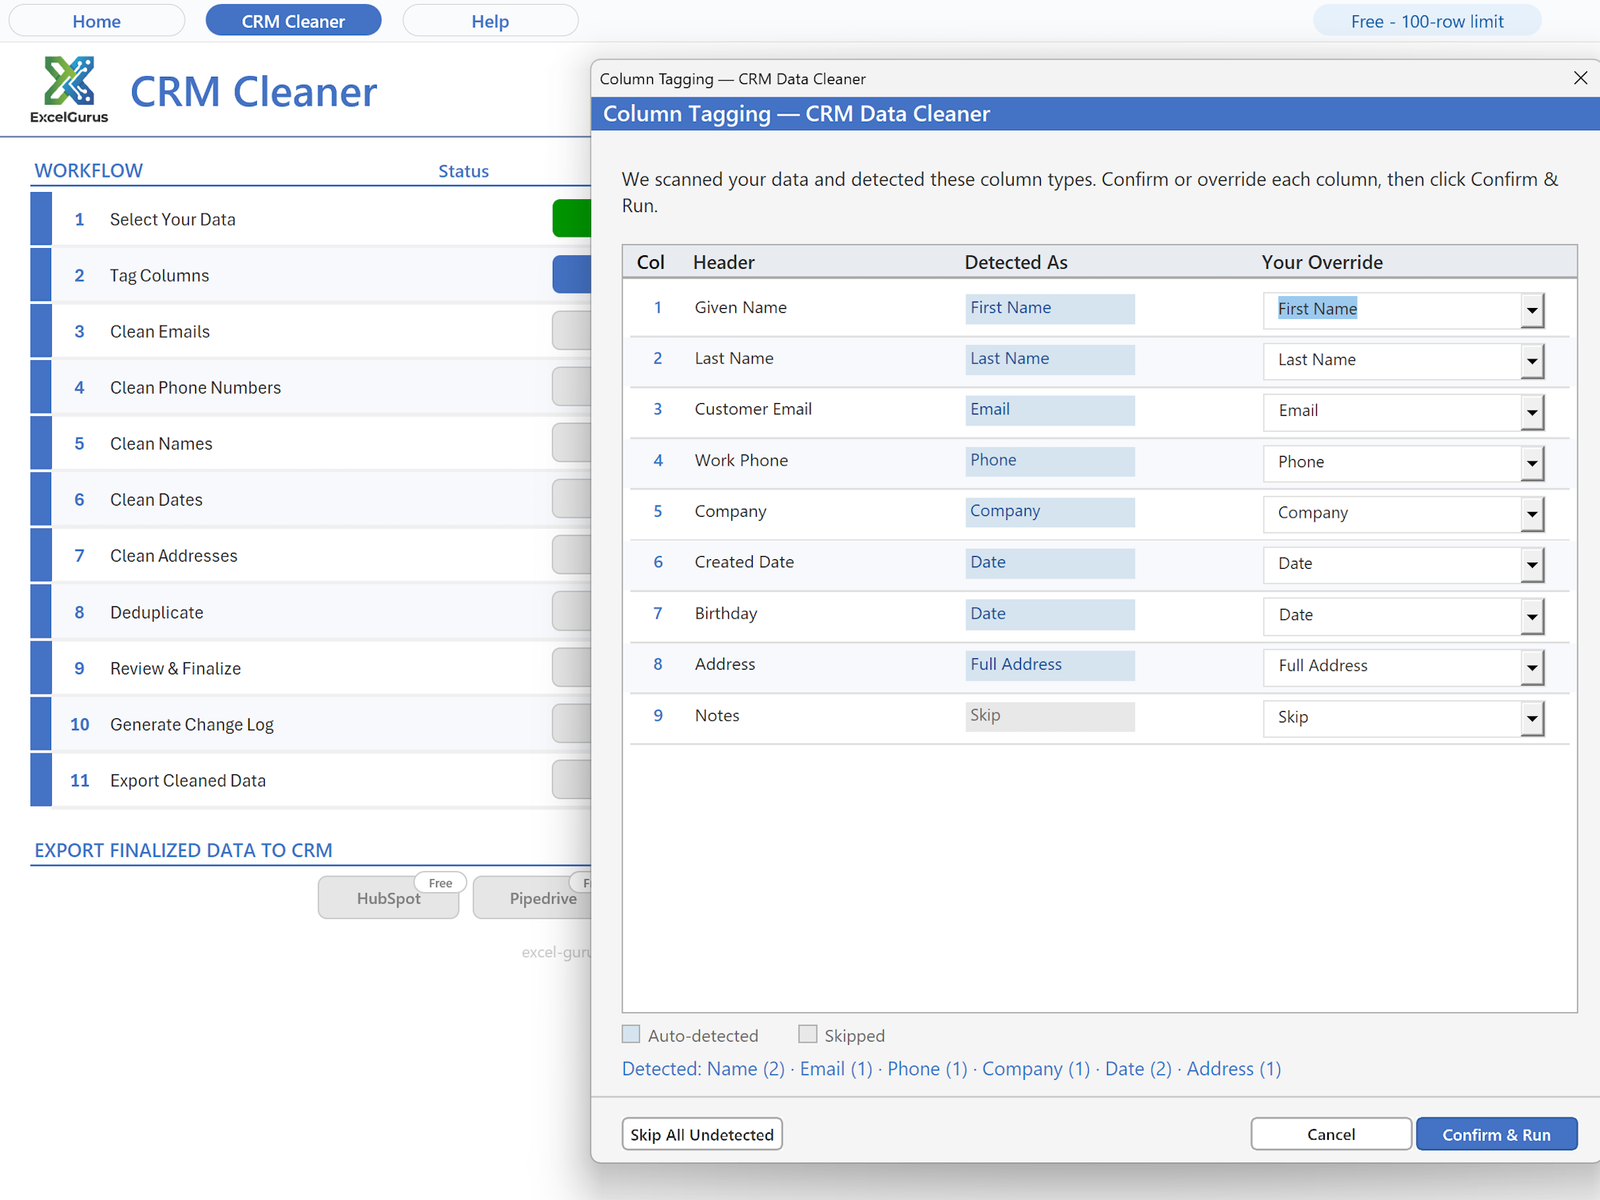
Task: Go to the Home tab
Action: coord(97,21)
